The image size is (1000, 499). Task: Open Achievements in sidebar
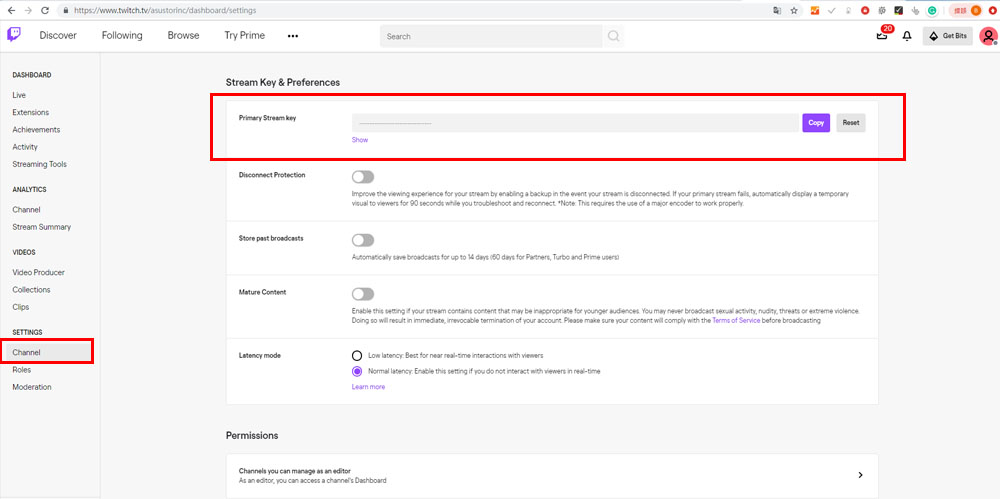point(36,130)
